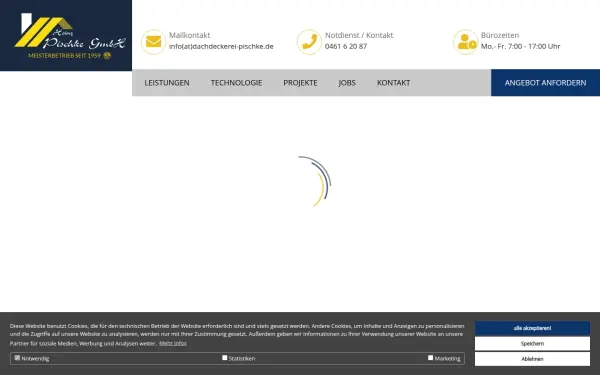This screenshot has height=375, width=600.
Task: Click the office hours person-clock icon
Action: [466, 42]
